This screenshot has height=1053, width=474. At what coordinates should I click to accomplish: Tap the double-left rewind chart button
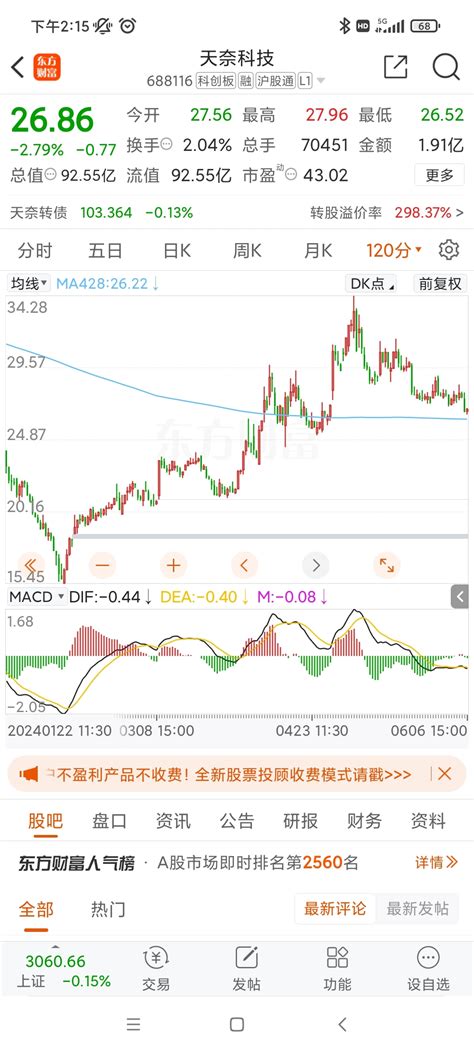[30, 565]
